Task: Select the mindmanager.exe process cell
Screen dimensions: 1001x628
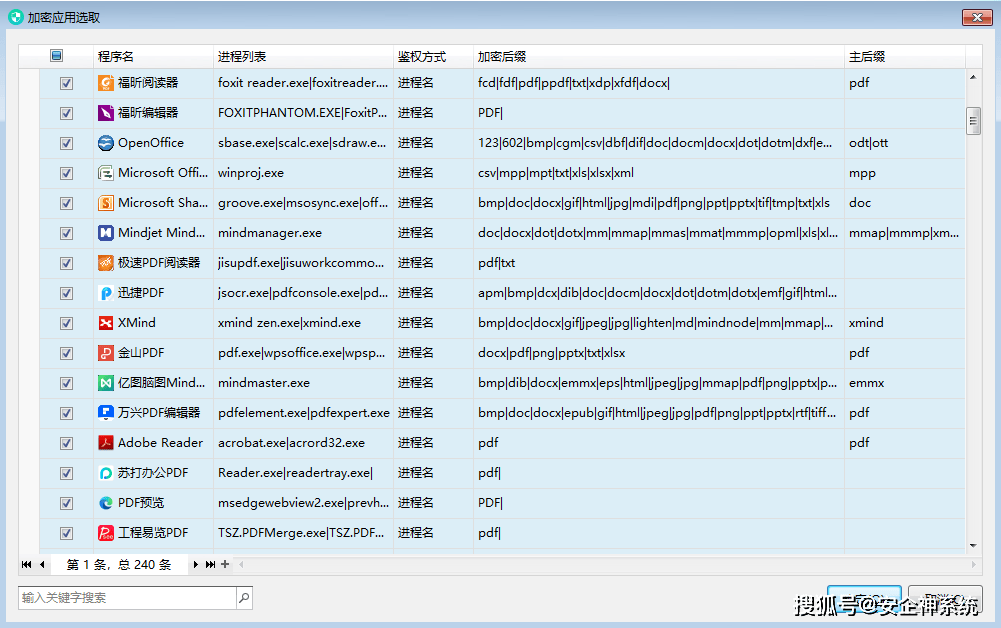Action: (303, 233)
